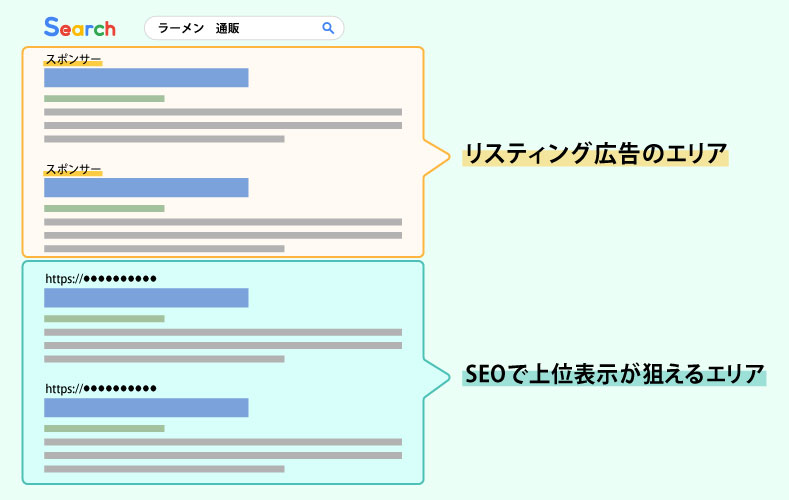The image size is (789, 500).
Task: Open the first organic result's blue title
Action: (x=146, y=298)
